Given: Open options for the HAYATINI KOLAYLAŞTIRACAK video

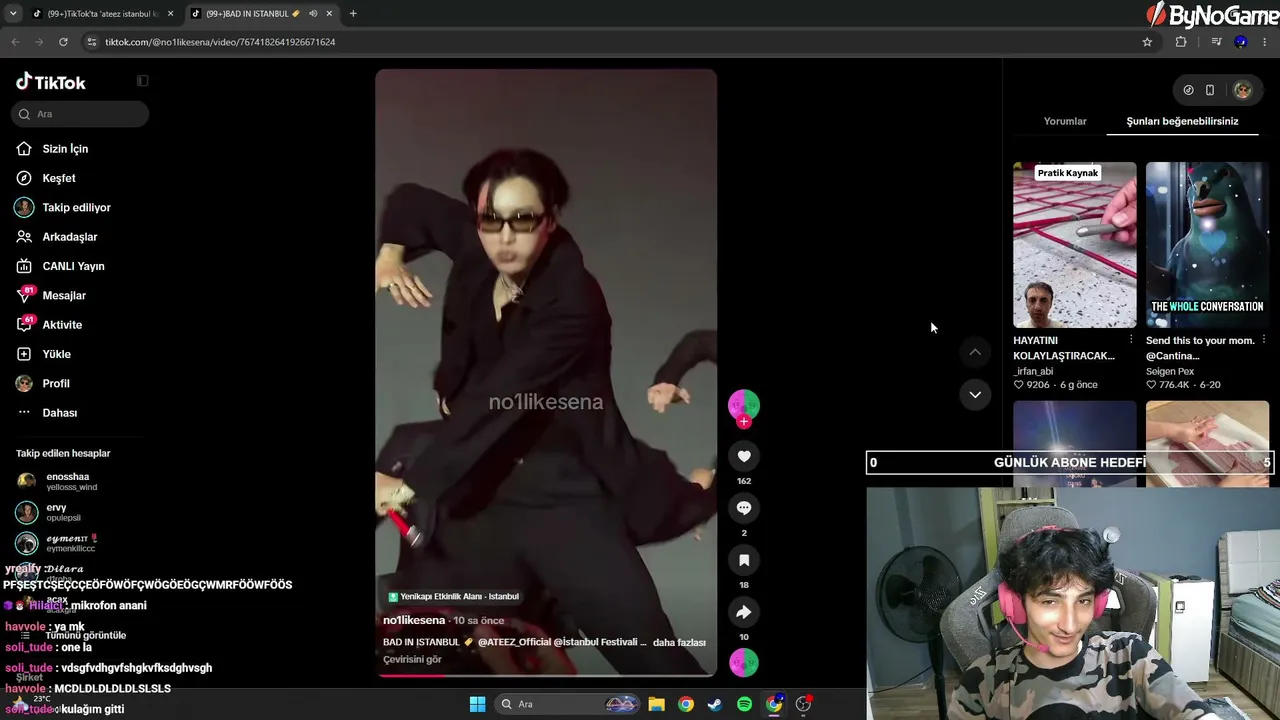Looking at the screenshot, I should tap(1131, 340).
